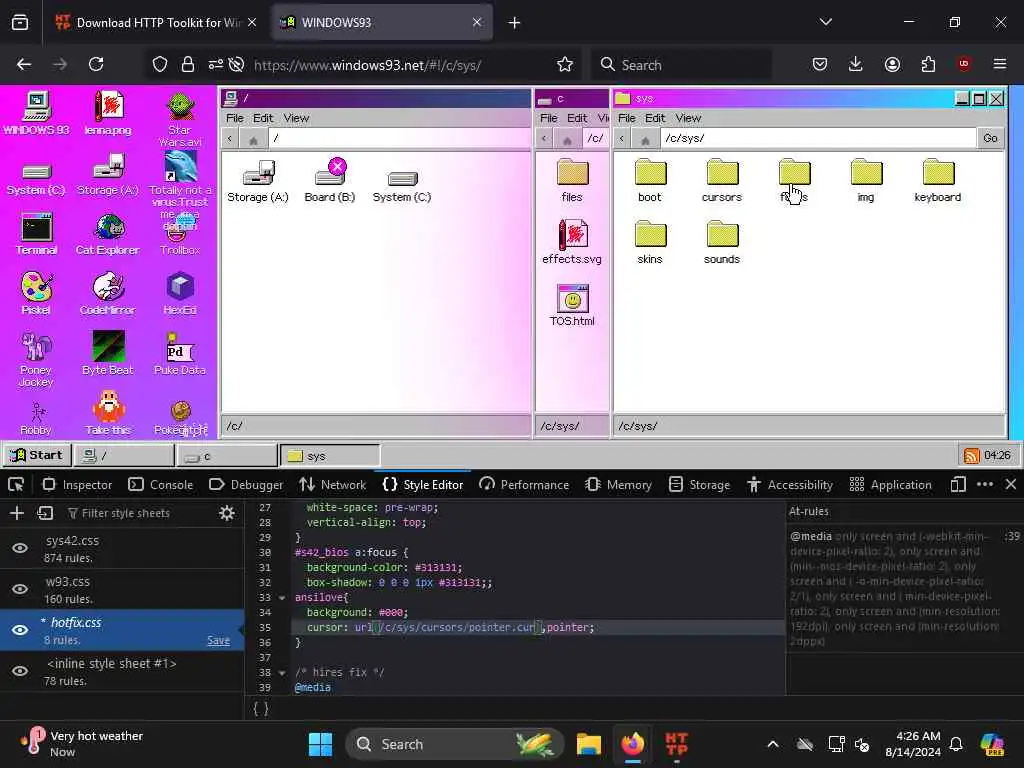Launch the Poney Jockey desktop icon
The width and height of the screenshot is (1024, 768).
click(36, 359)
